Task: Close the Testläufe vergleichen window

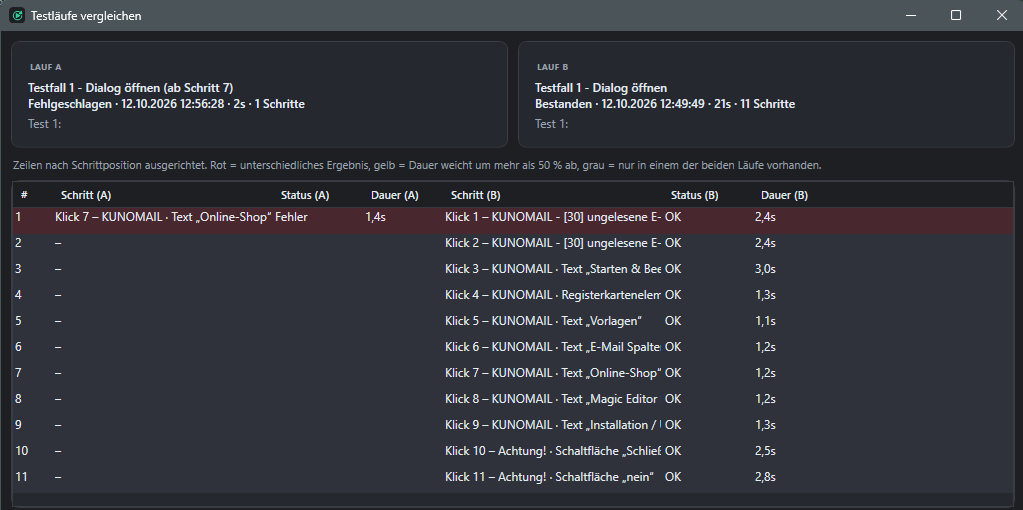Action: 1001,16
